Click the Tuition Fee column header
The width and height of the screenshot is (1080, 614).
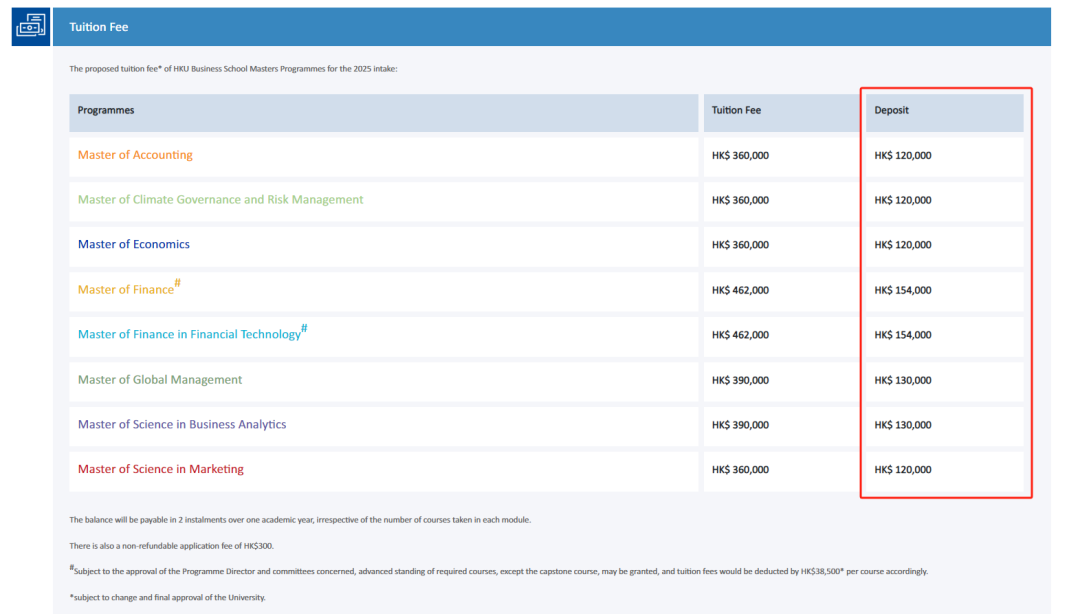(782, 112)
